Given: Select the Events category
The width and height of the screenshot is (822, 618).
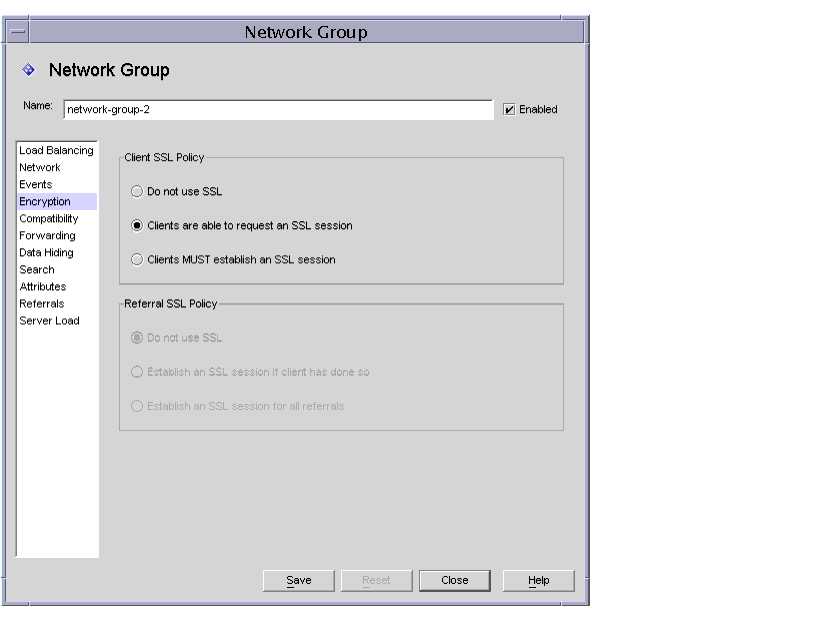Looking at the screenshot, I should [x=36, y=184].
